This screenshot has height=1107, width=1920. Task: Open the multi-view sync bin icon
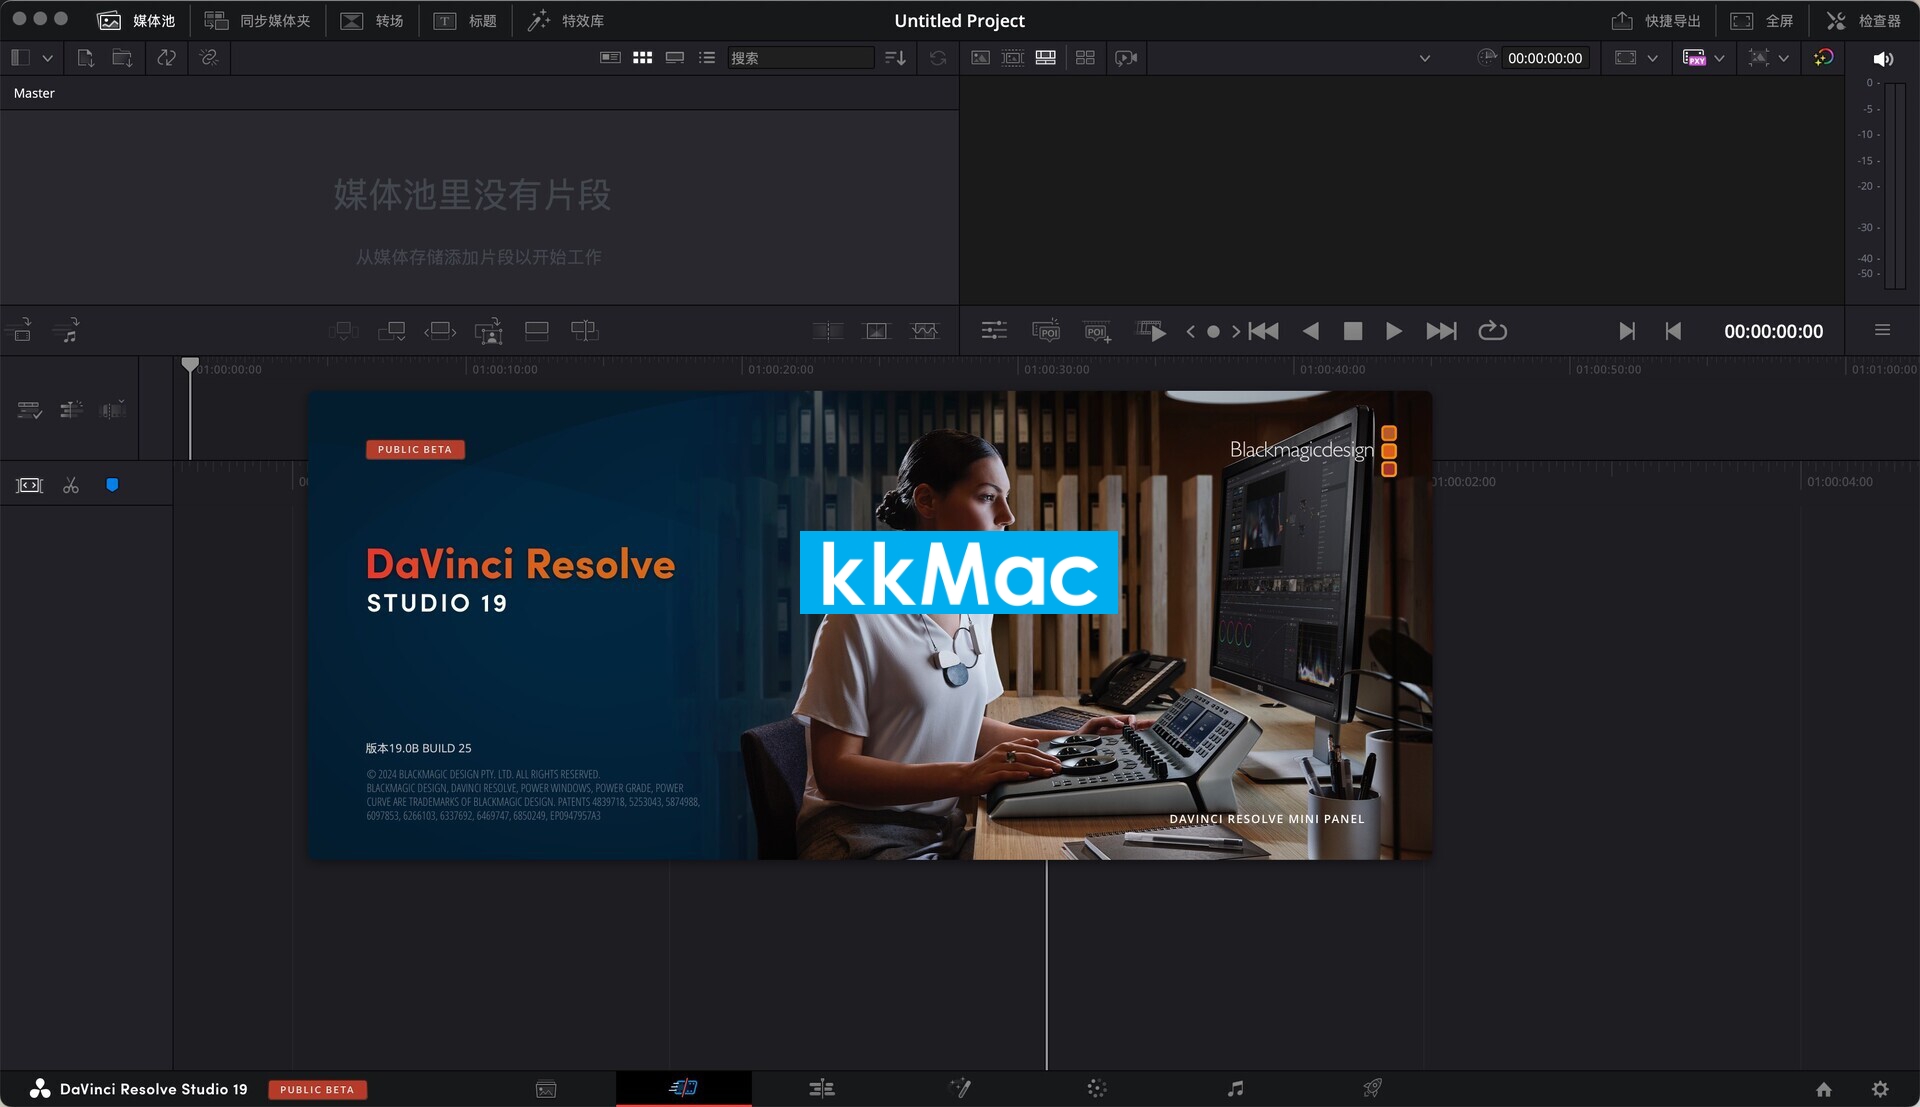1085,58
